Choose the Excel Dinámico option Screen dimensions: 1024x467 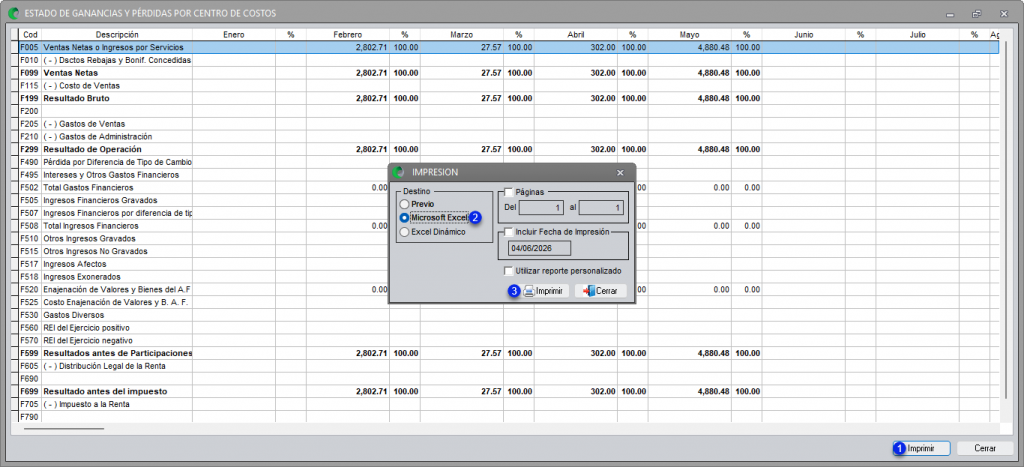coord(405,231)
